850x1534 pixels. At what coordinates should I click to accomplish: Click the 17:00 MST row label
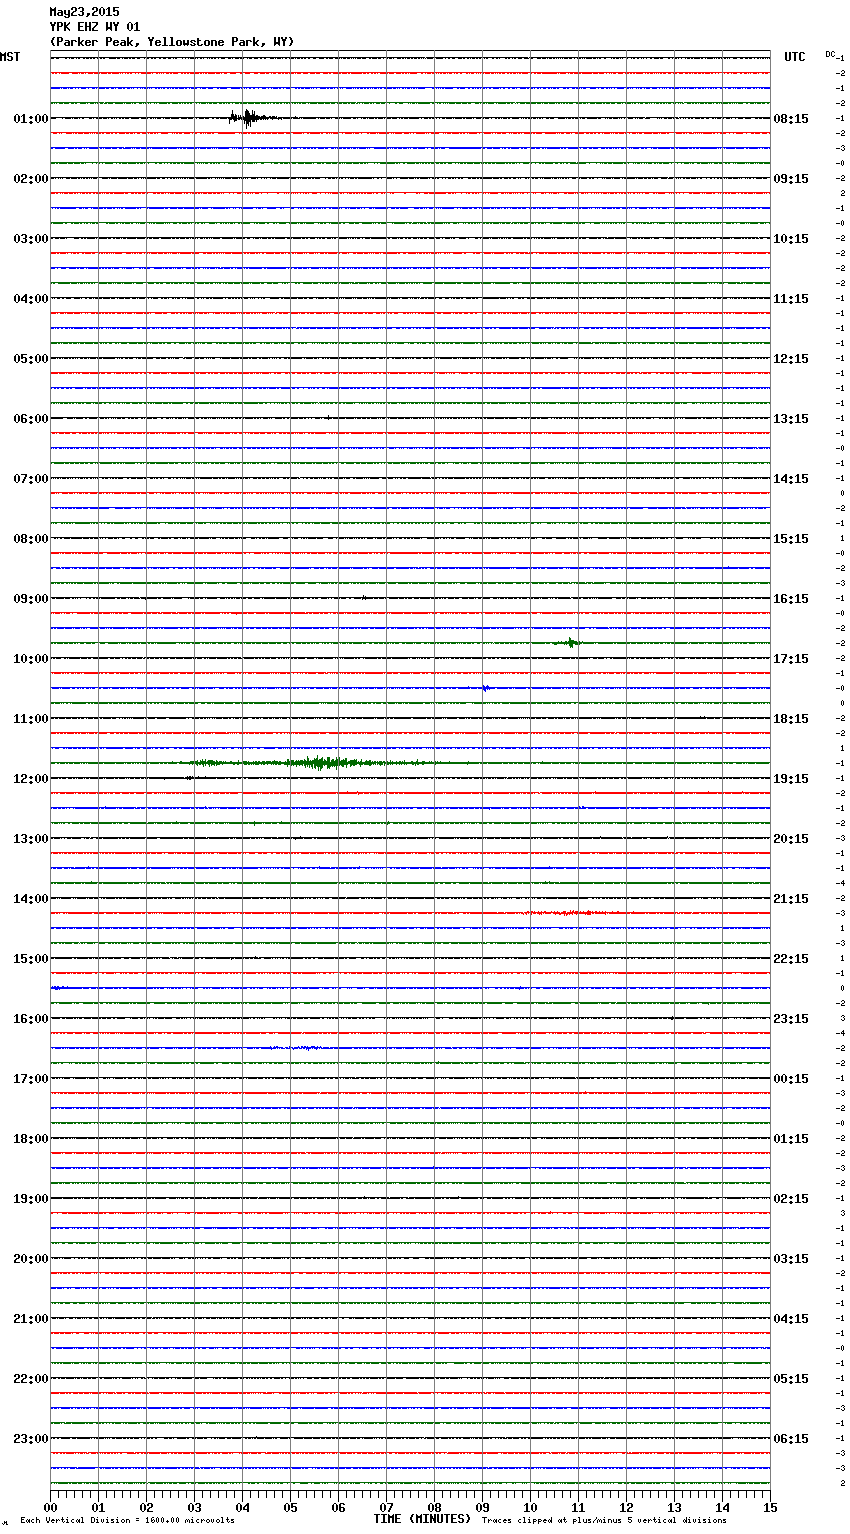pyautogui.click(x=31, y=1079)
